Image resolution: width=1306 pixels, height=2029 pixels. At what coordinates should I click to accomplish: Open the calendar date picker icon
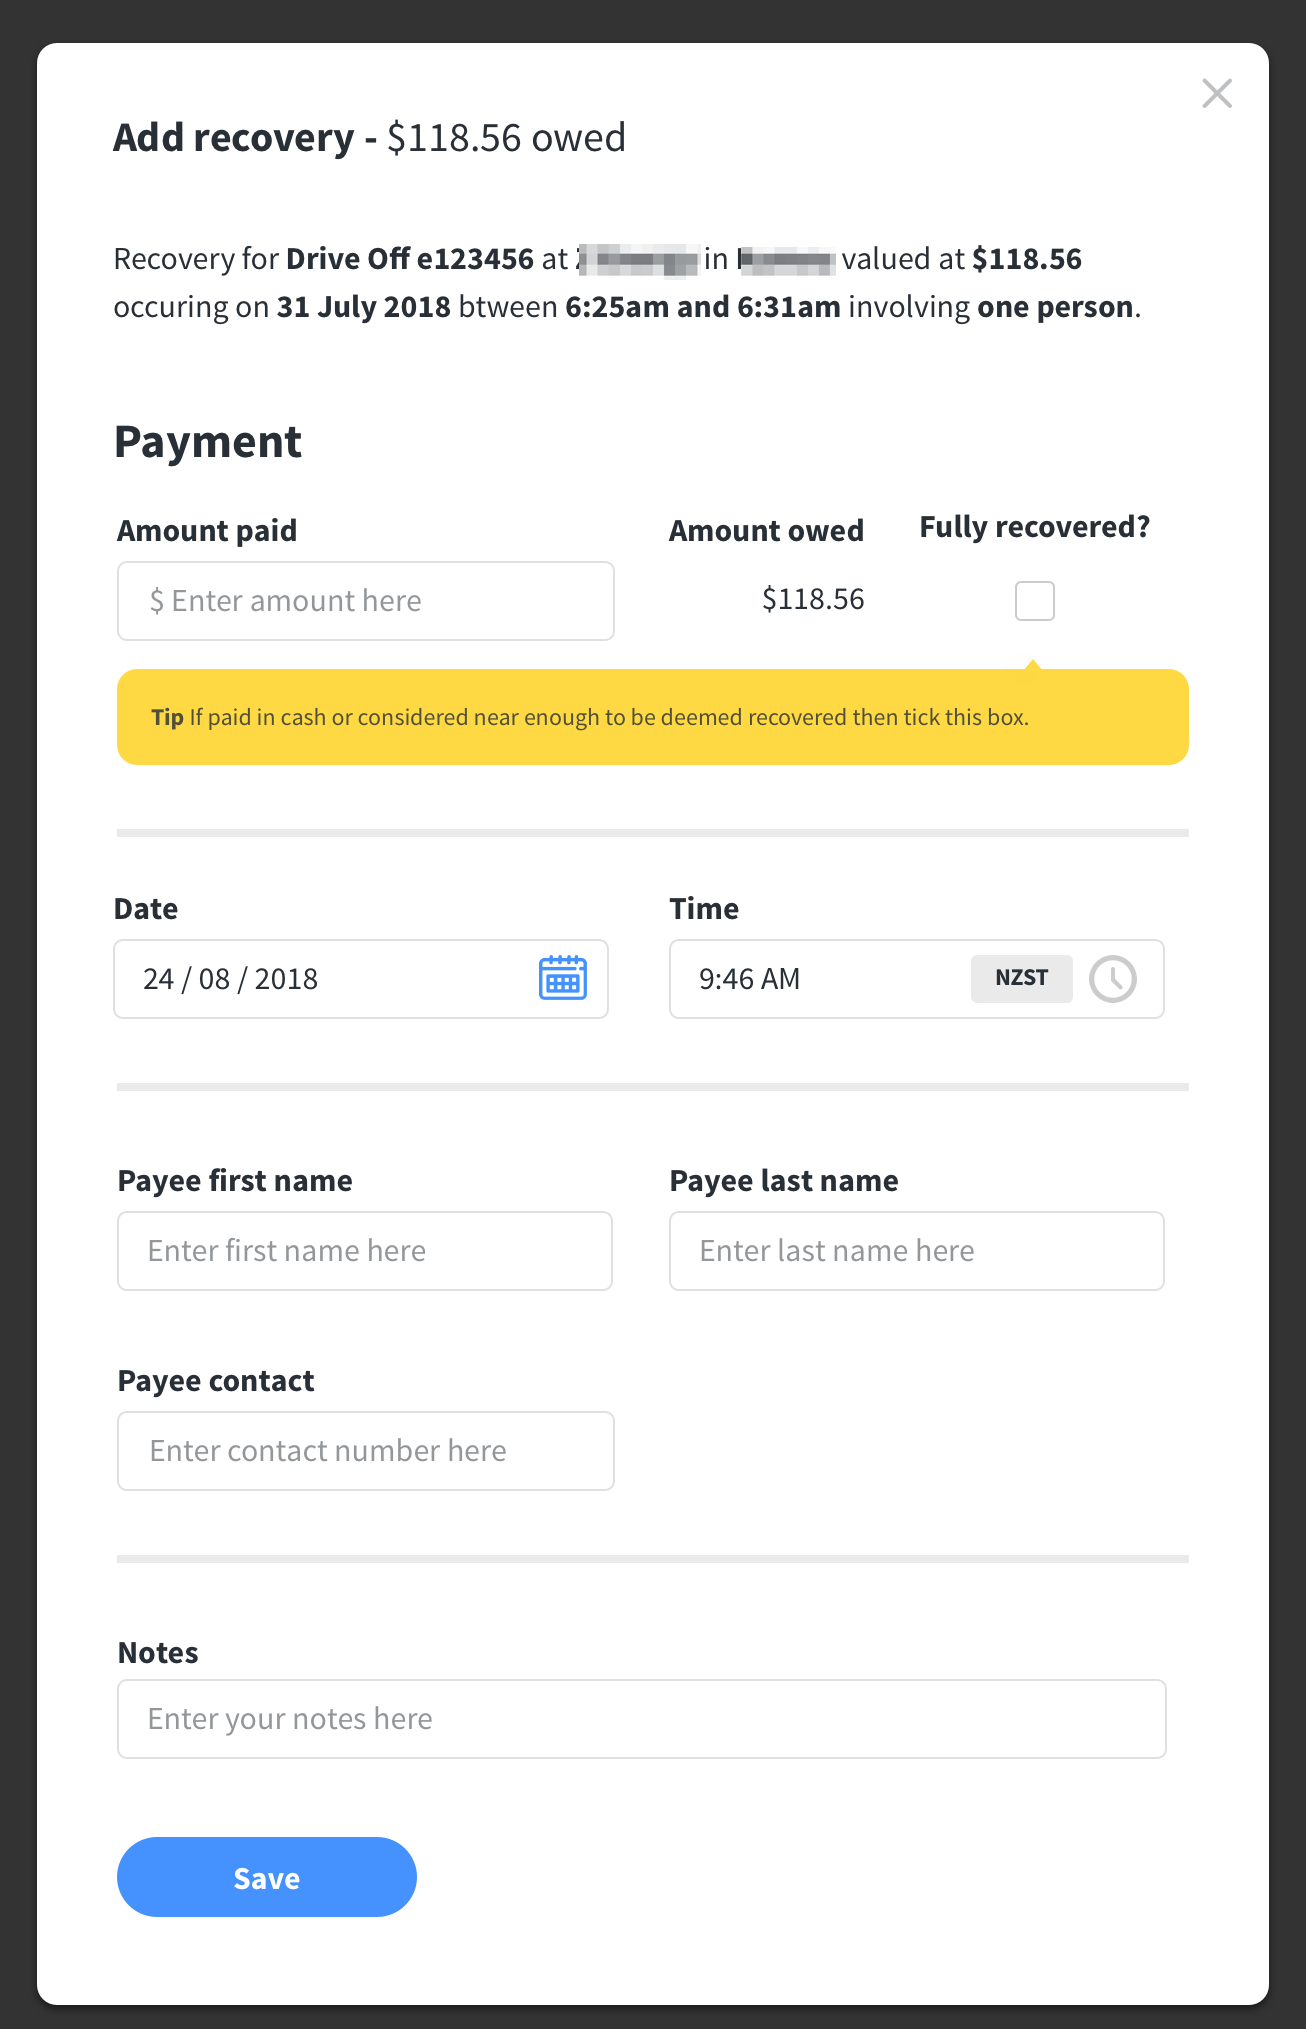click(562, 979)
